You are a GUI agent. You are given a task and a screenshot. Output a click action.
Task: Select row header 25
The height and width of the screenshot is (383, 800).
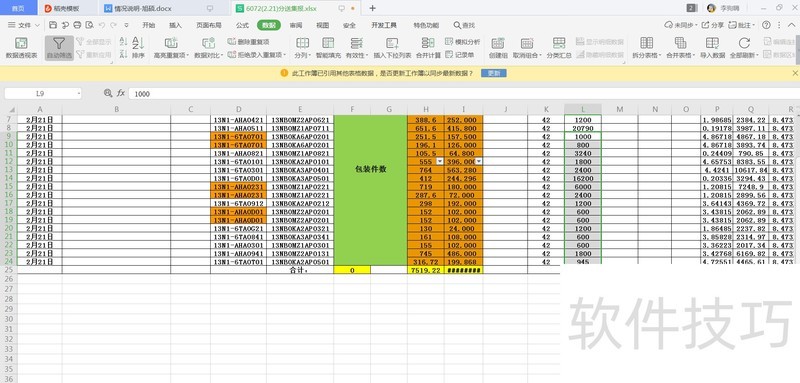coord(9,270)
